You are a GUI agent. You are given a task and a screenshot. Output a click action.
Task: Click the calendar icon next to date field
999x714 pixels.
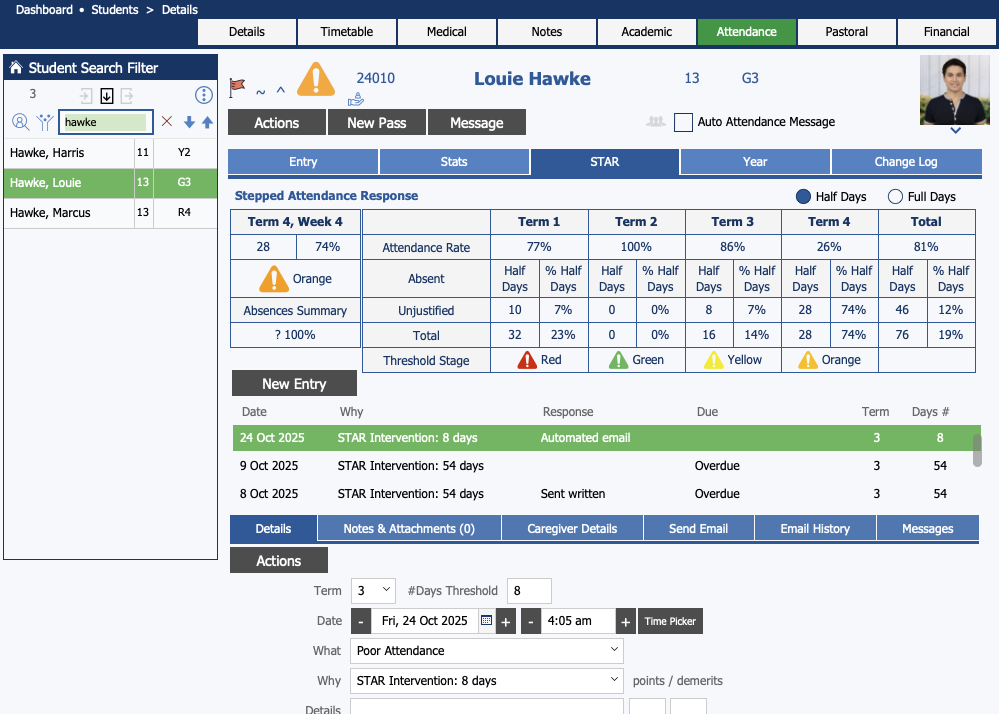click(486, 621)
